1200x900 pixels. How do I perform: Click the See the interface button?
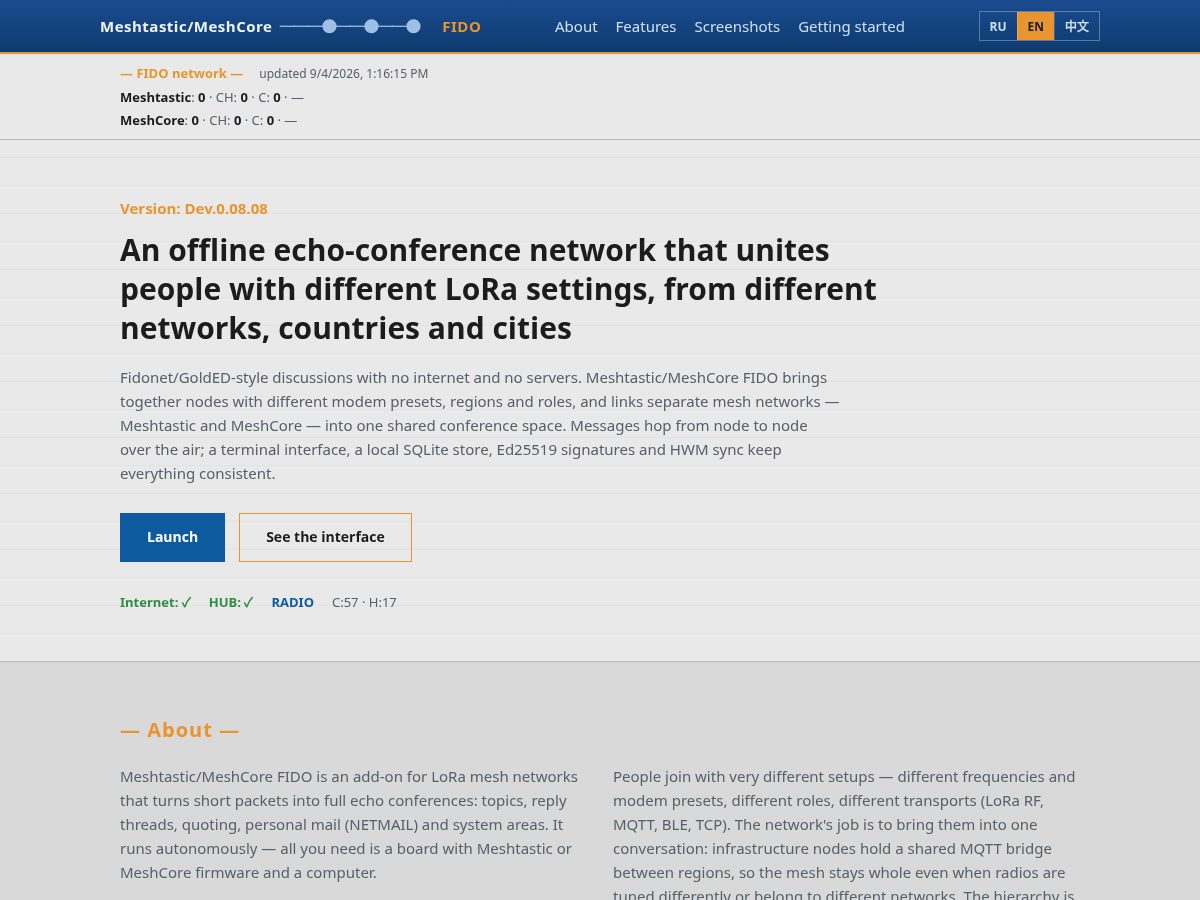[x=325, y=537]
